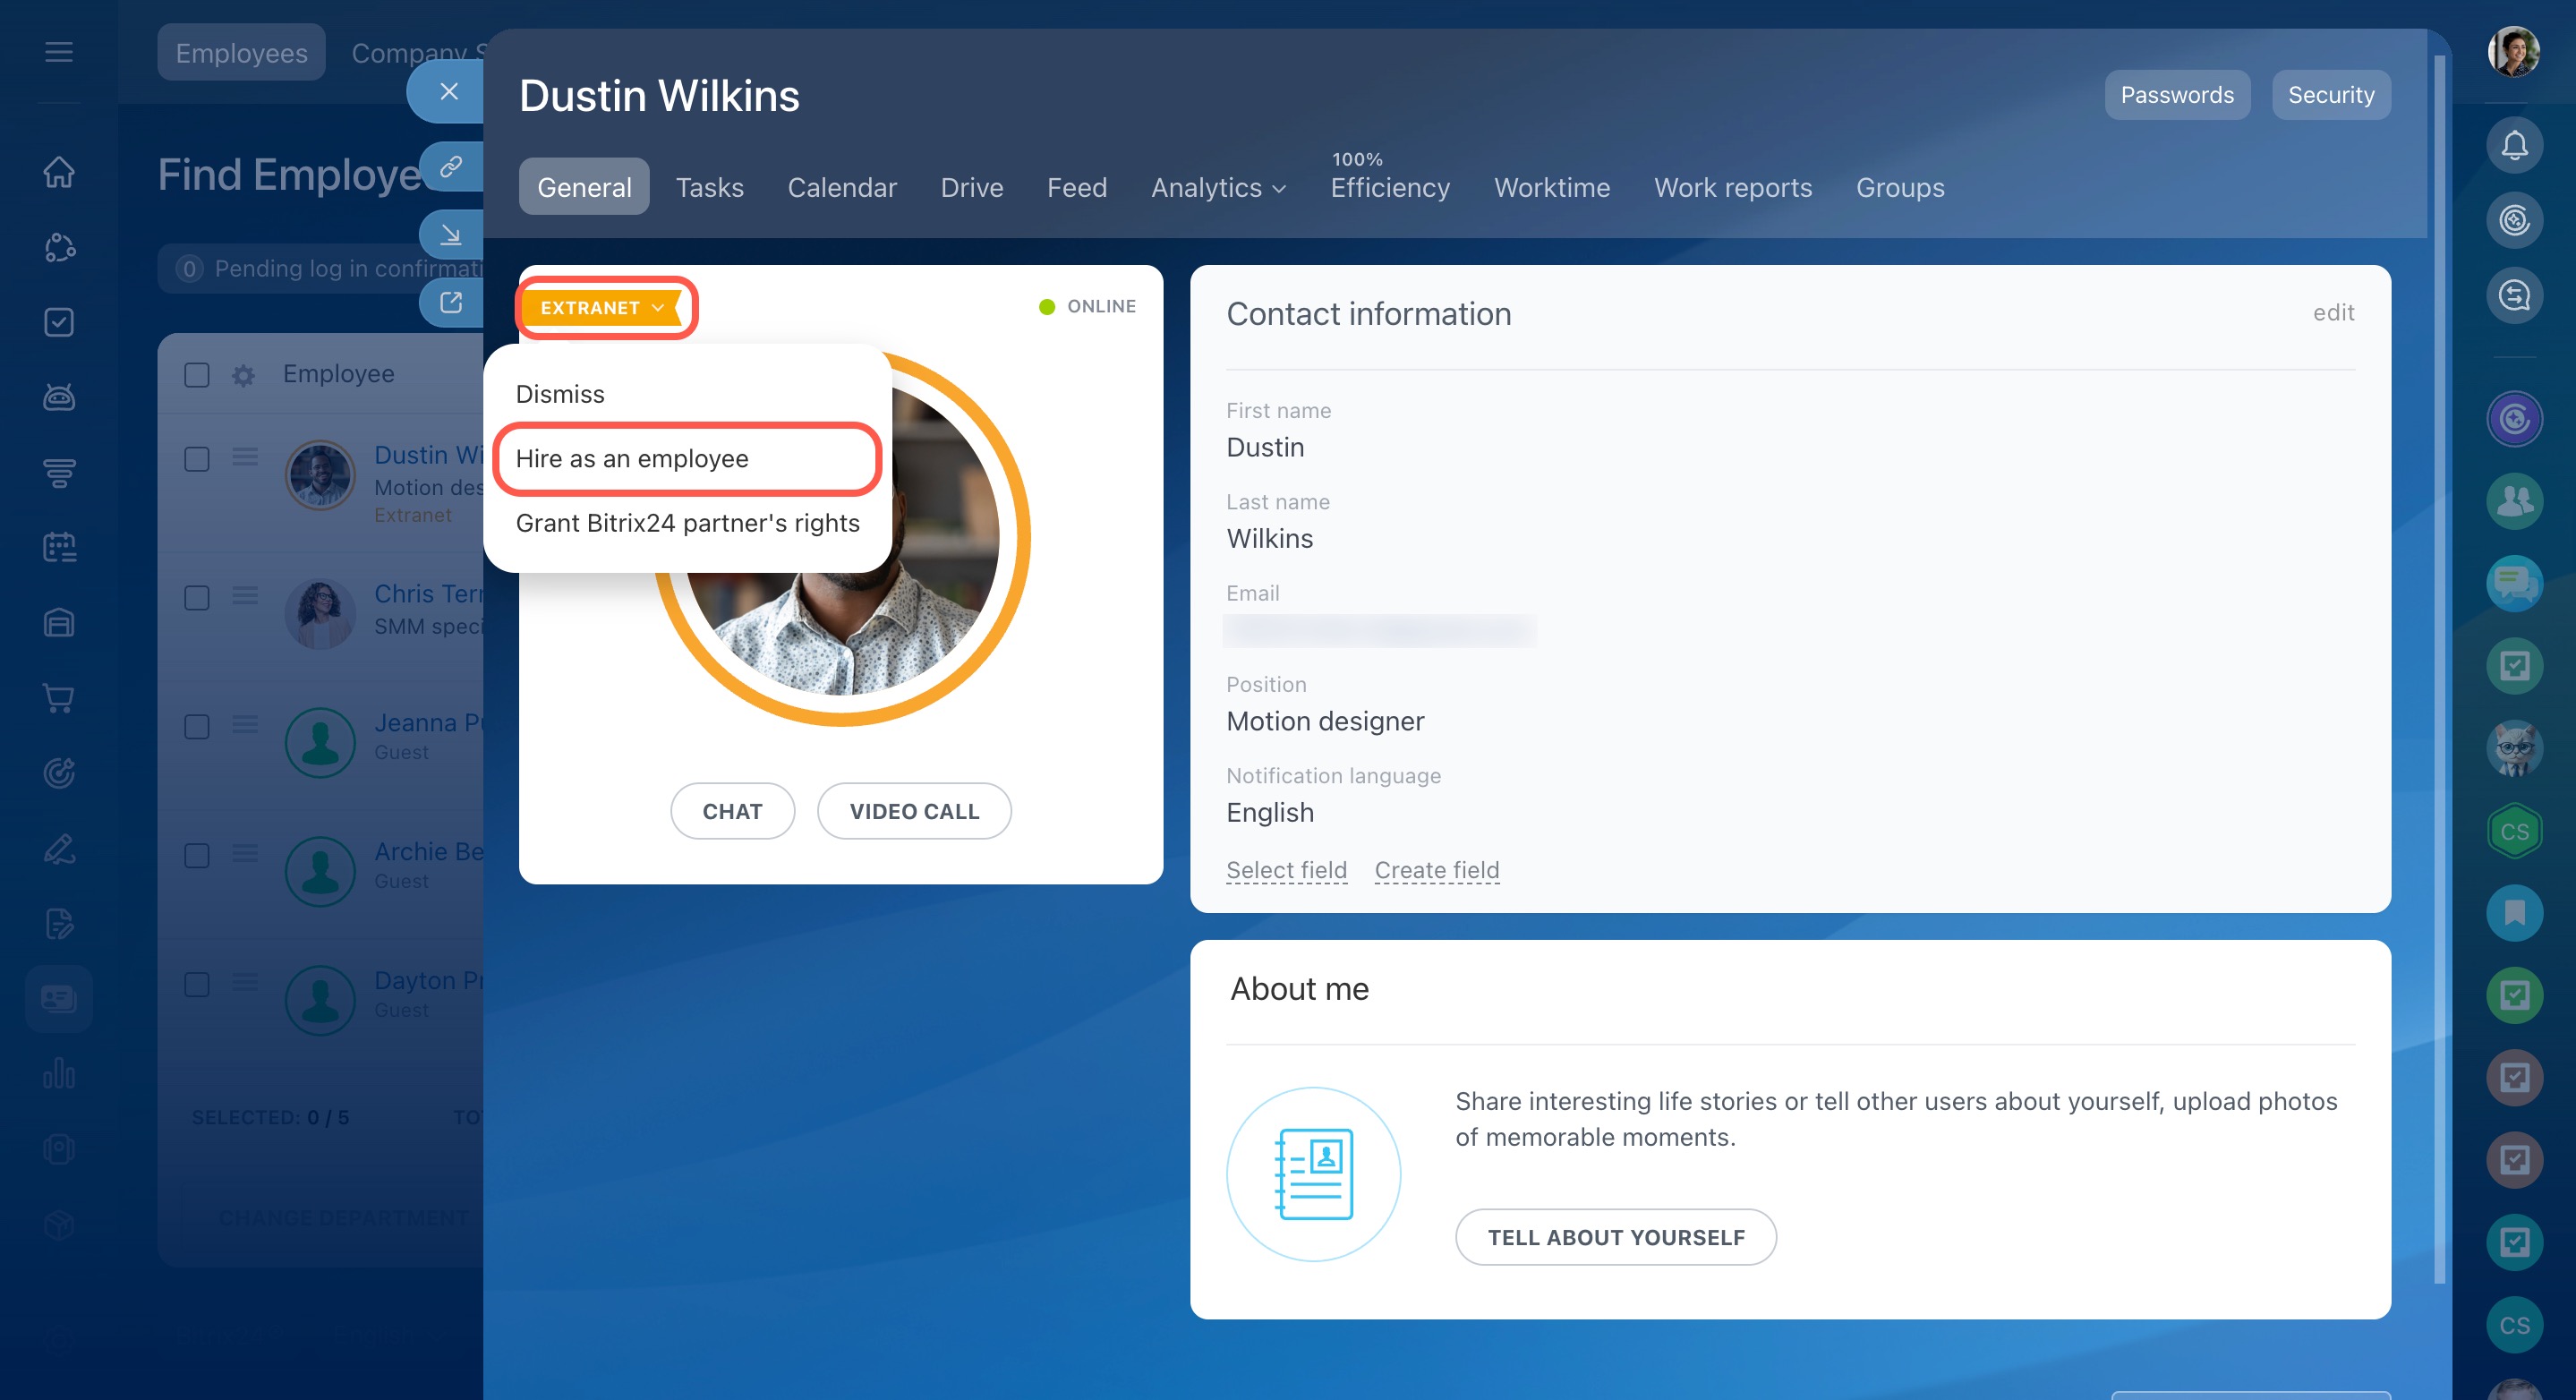Open the home icon in left sidebar
2576x1400 pixels.
click(x=59, y=172)
